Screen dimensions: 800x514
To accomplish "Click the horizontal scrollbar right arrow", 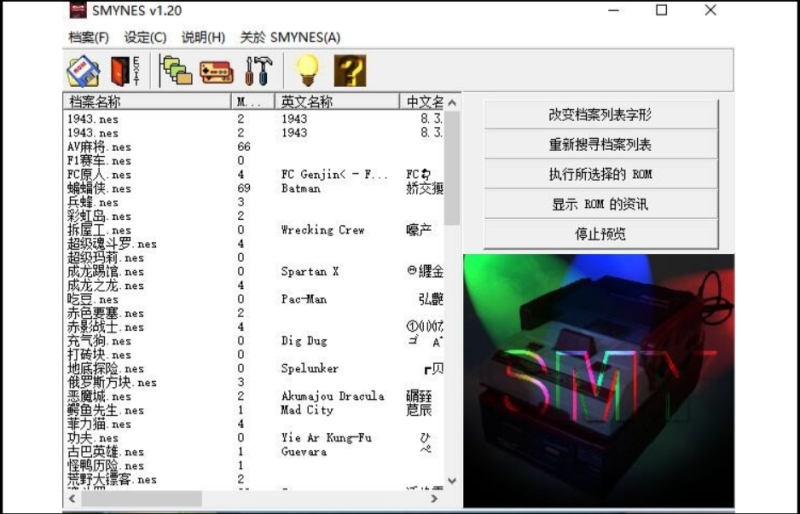I will [x=434, y=498].
